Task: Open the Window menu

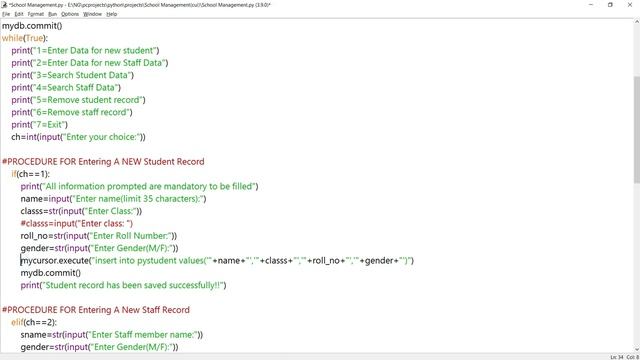Action: [x=92, y=14]
